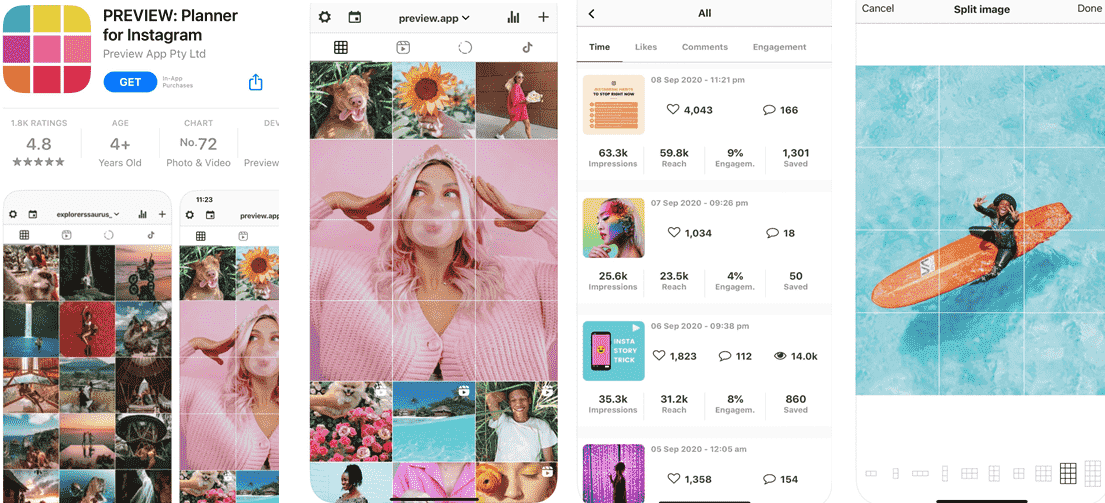The image size is (1105, 503).
Task: Expand the explorerssaurus_ account dropdown
Action: click(88, 214)
